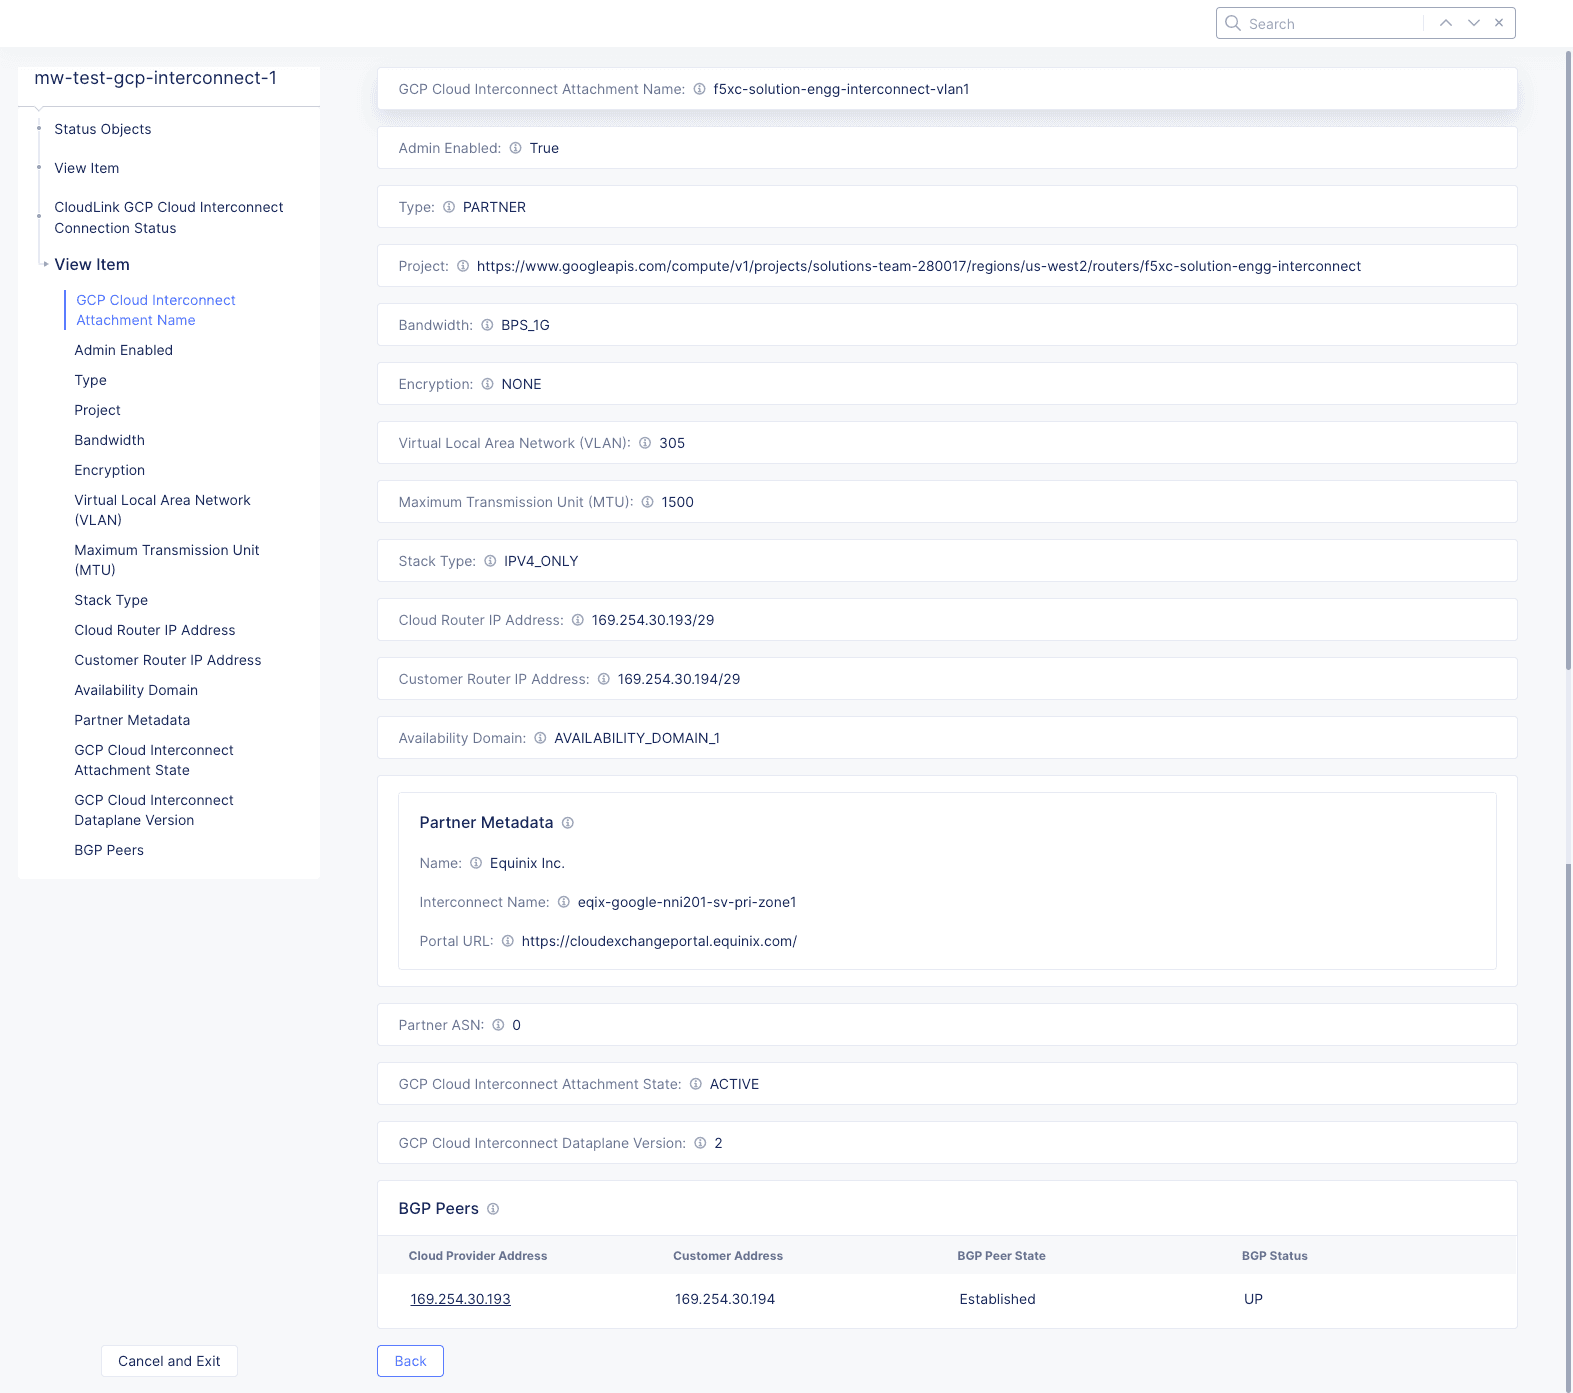1573x1393 pixels.
Task: Click info icon next to Portal URL
Action: click(507, 941)
